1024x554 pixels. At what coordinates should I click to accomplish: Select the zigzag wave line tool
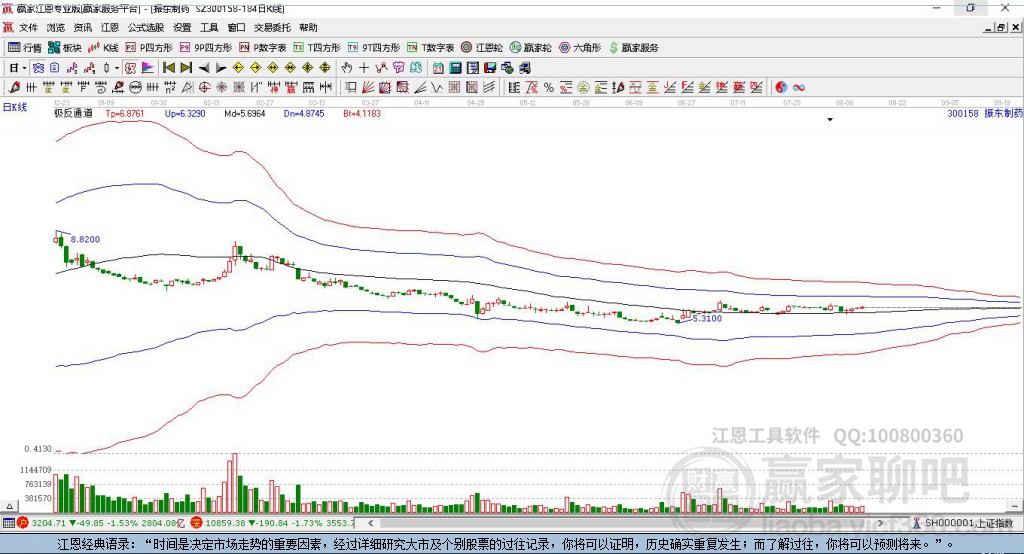click(436, 87)
